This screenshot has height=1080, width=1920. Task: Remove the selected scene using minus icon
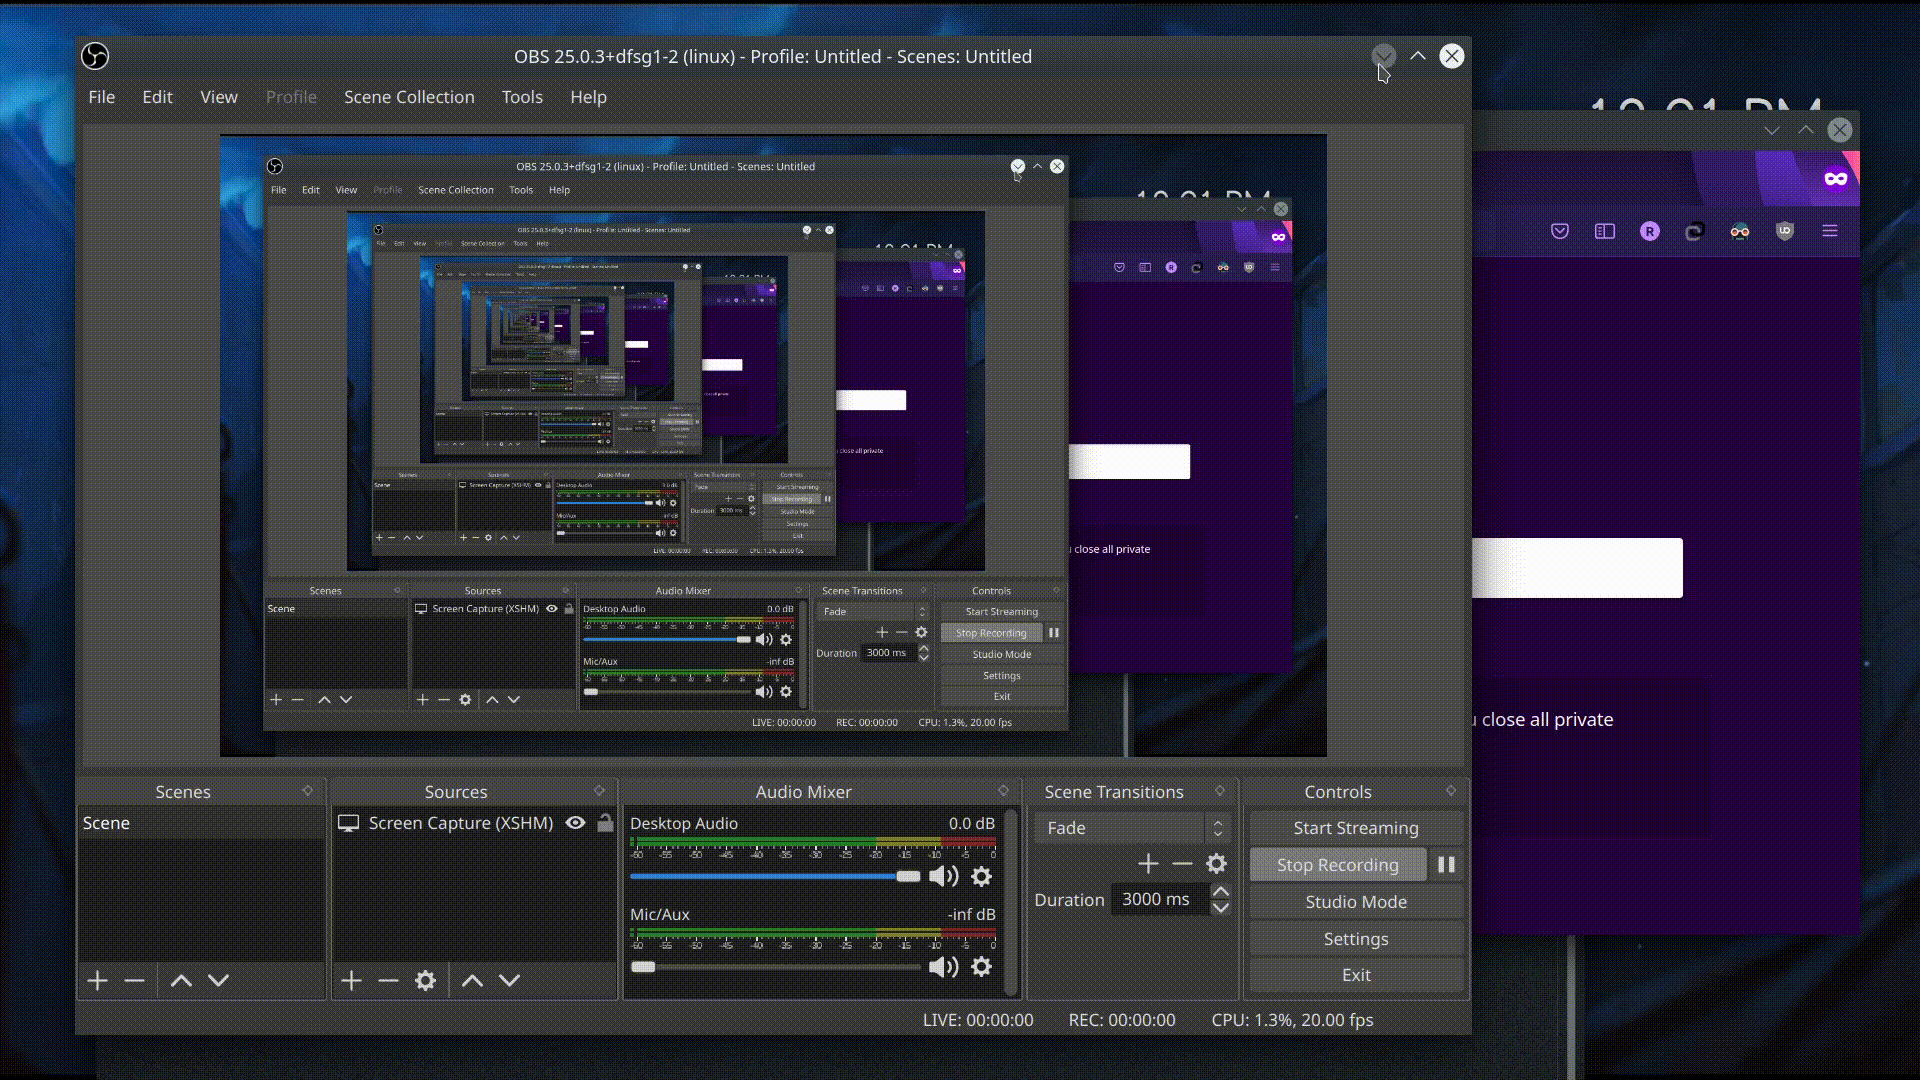(x=134, y=980)
